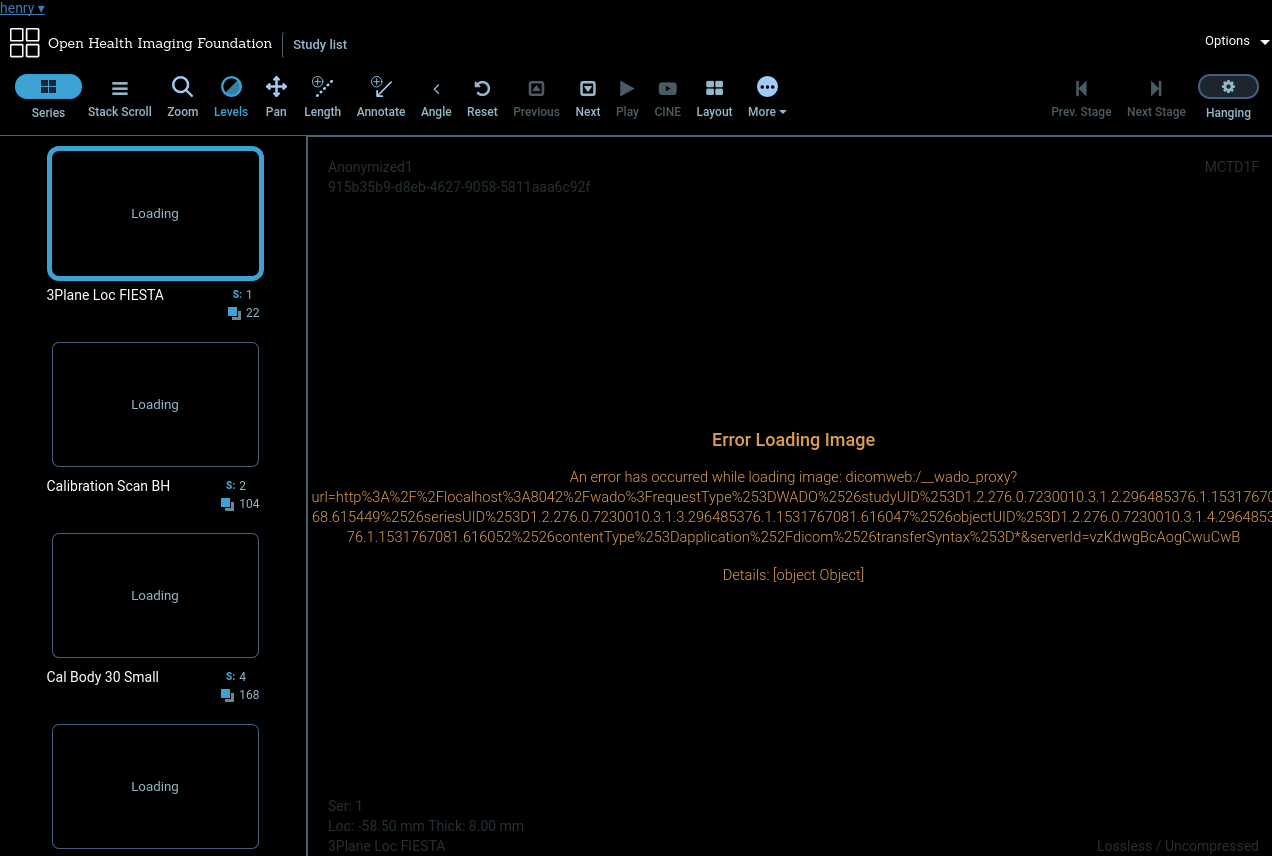Start playback with the Play button
Image resolution: width=1272 pixels, height=856 pixels.
coord(627,97)
